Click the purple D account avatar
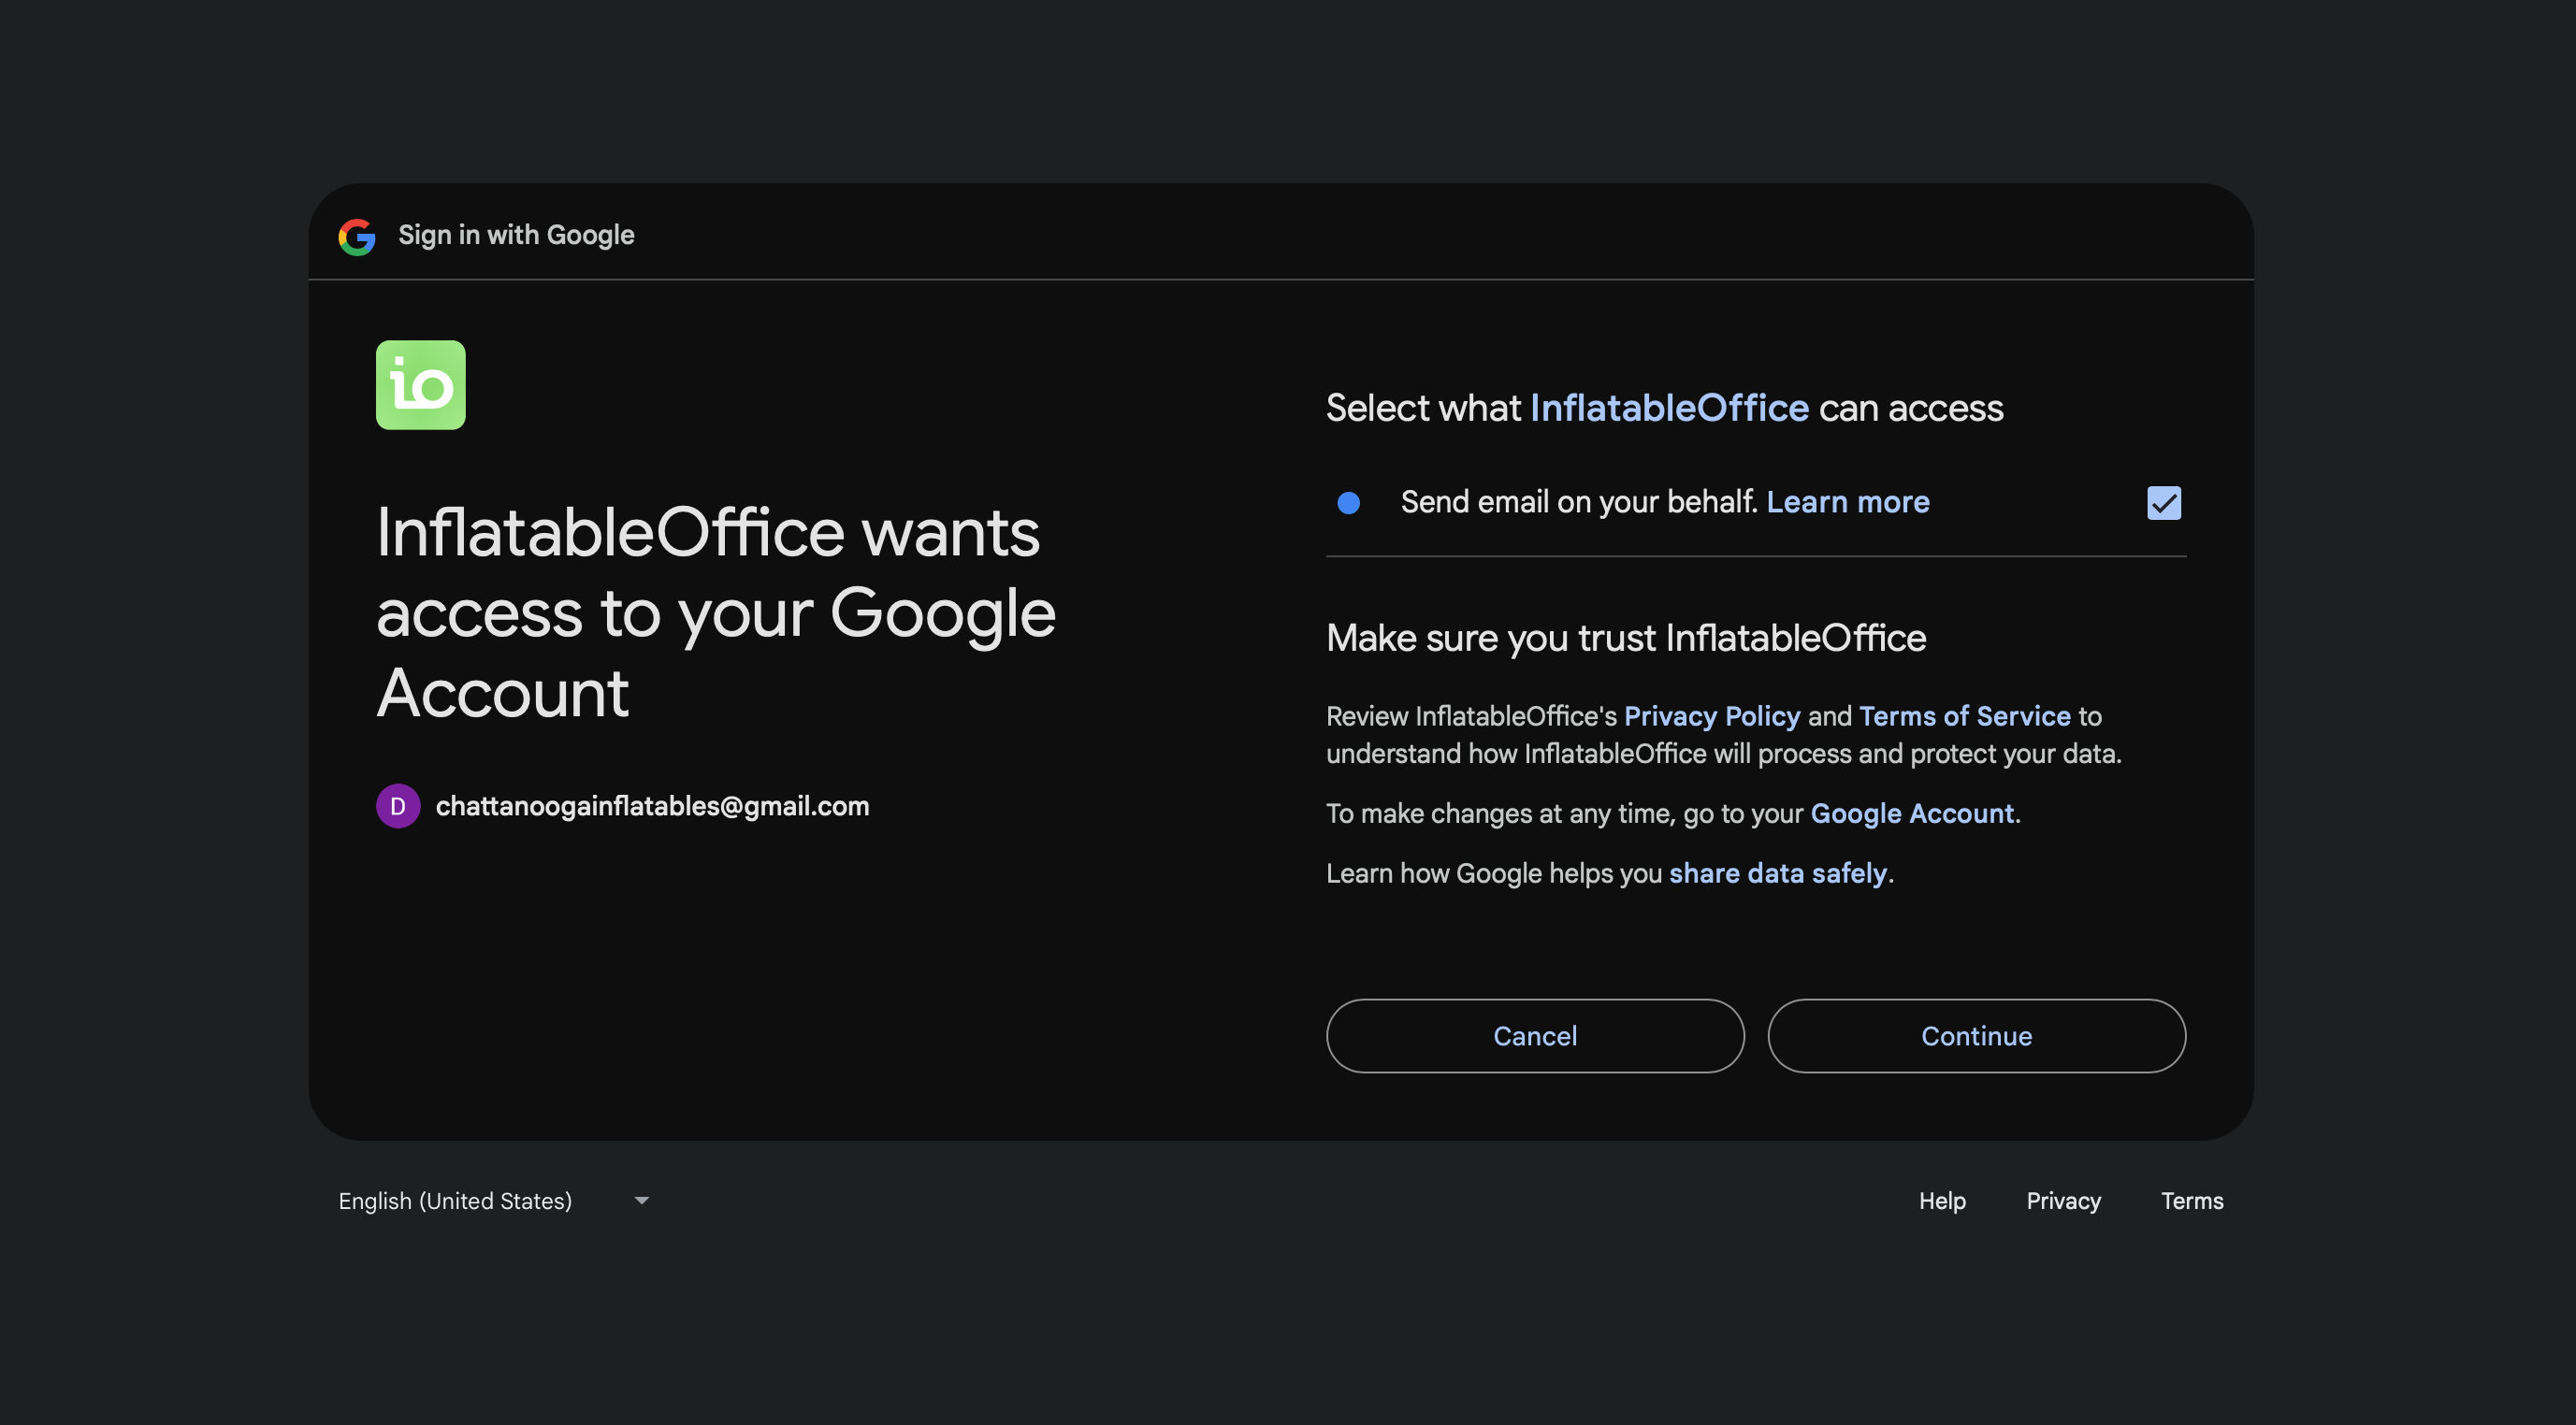 tap(398, 806)
